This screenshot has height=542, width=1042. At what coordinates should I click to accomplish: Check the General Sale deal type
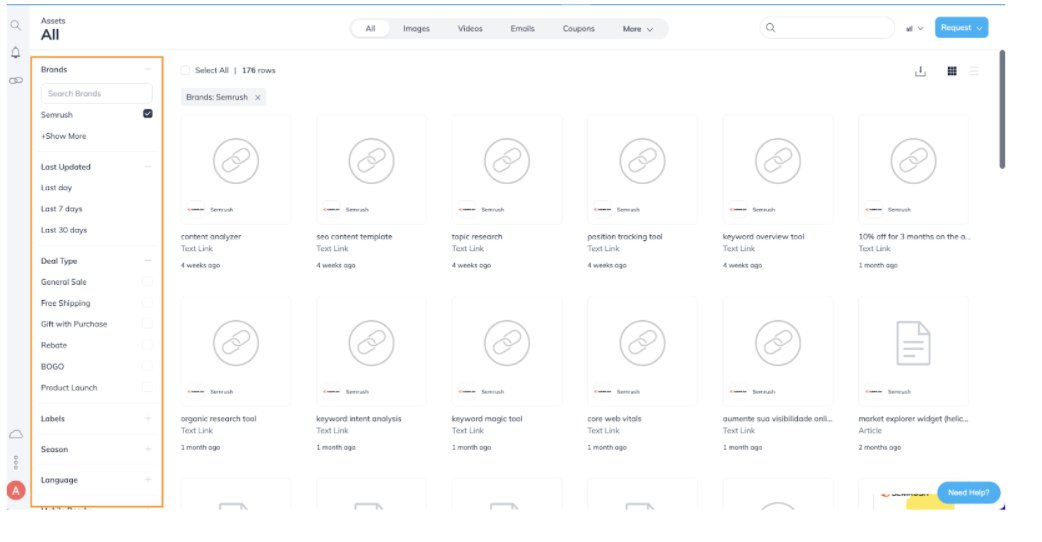pyautogui.click(x=147, y=282)
